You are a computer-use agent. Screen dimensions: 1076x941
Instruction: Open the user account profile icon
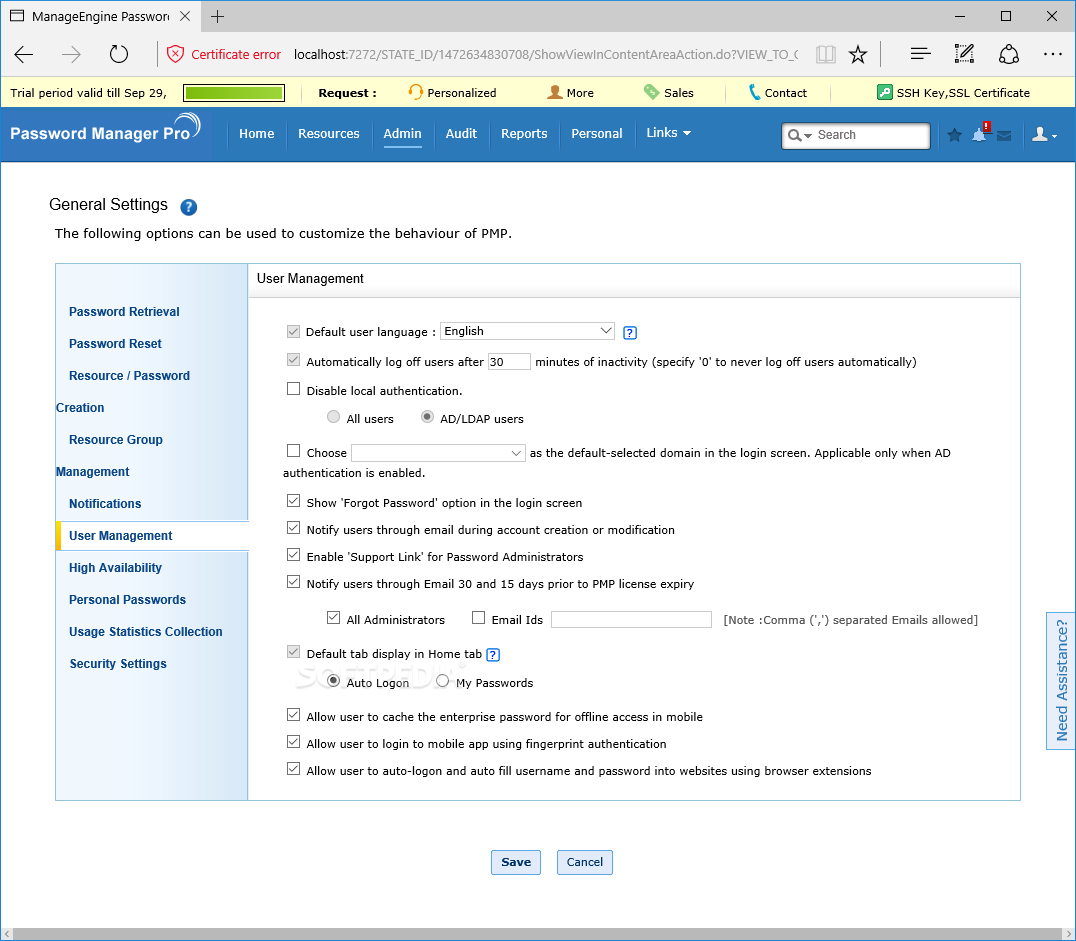coord(1044,135)
